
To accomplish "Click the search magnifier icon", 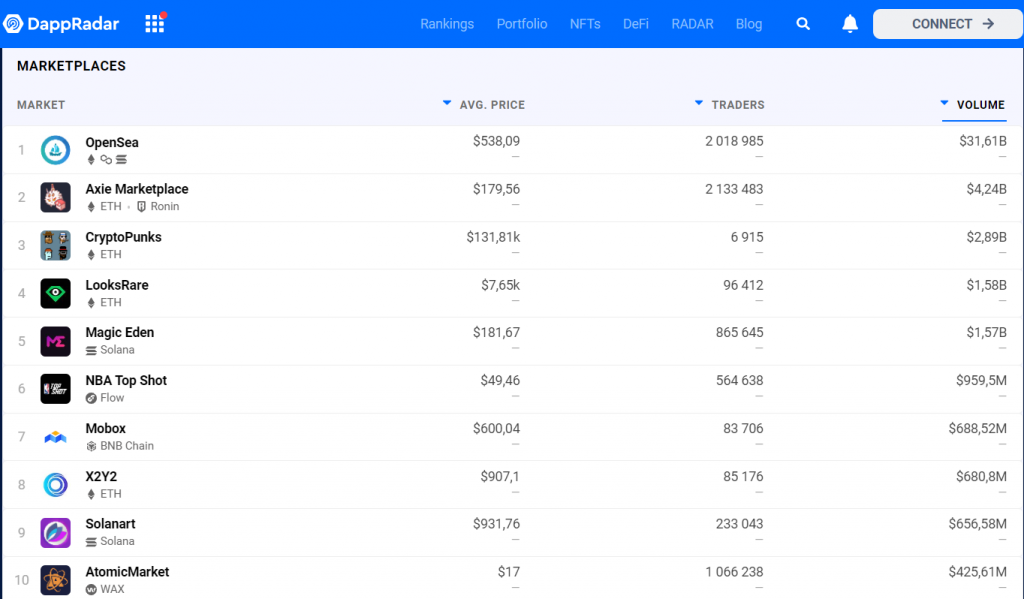I will [x=803, y=24].
